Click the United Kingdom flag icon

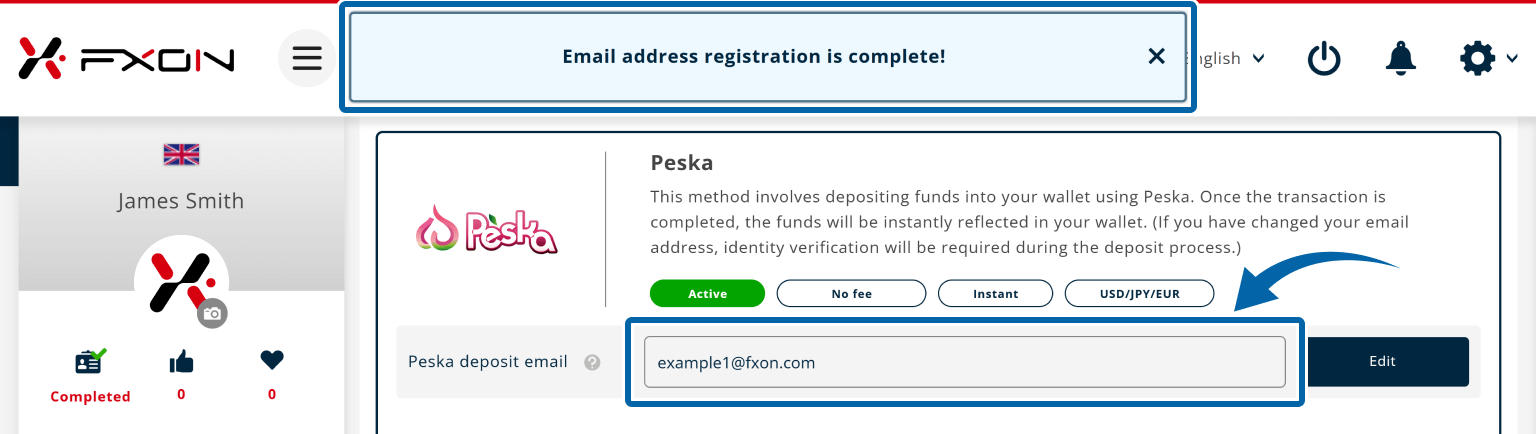pos(181,154)
